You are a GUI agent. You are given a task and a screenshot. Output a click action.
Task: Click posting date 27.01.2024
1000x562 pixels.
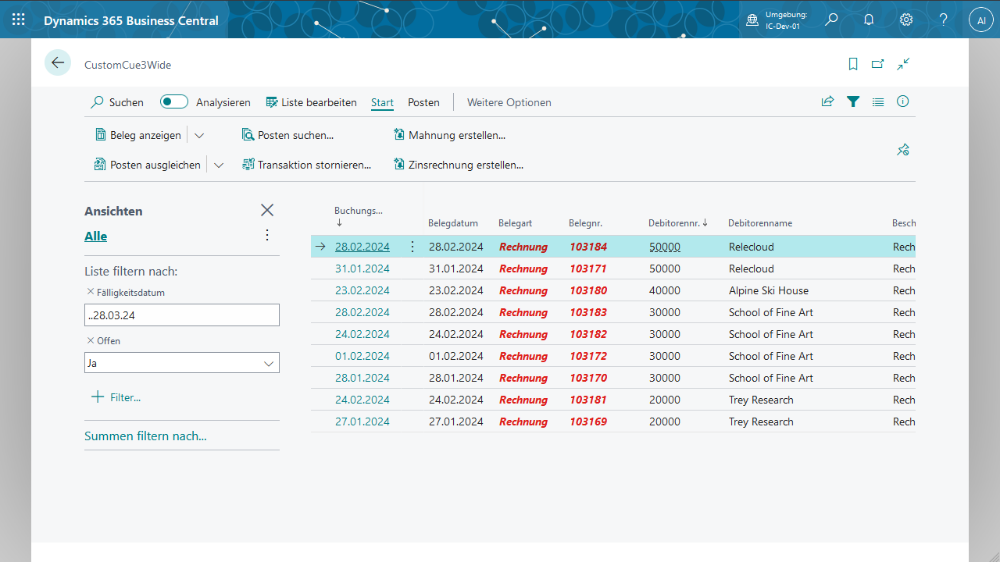pyautogui.click(x=362, y=422)
